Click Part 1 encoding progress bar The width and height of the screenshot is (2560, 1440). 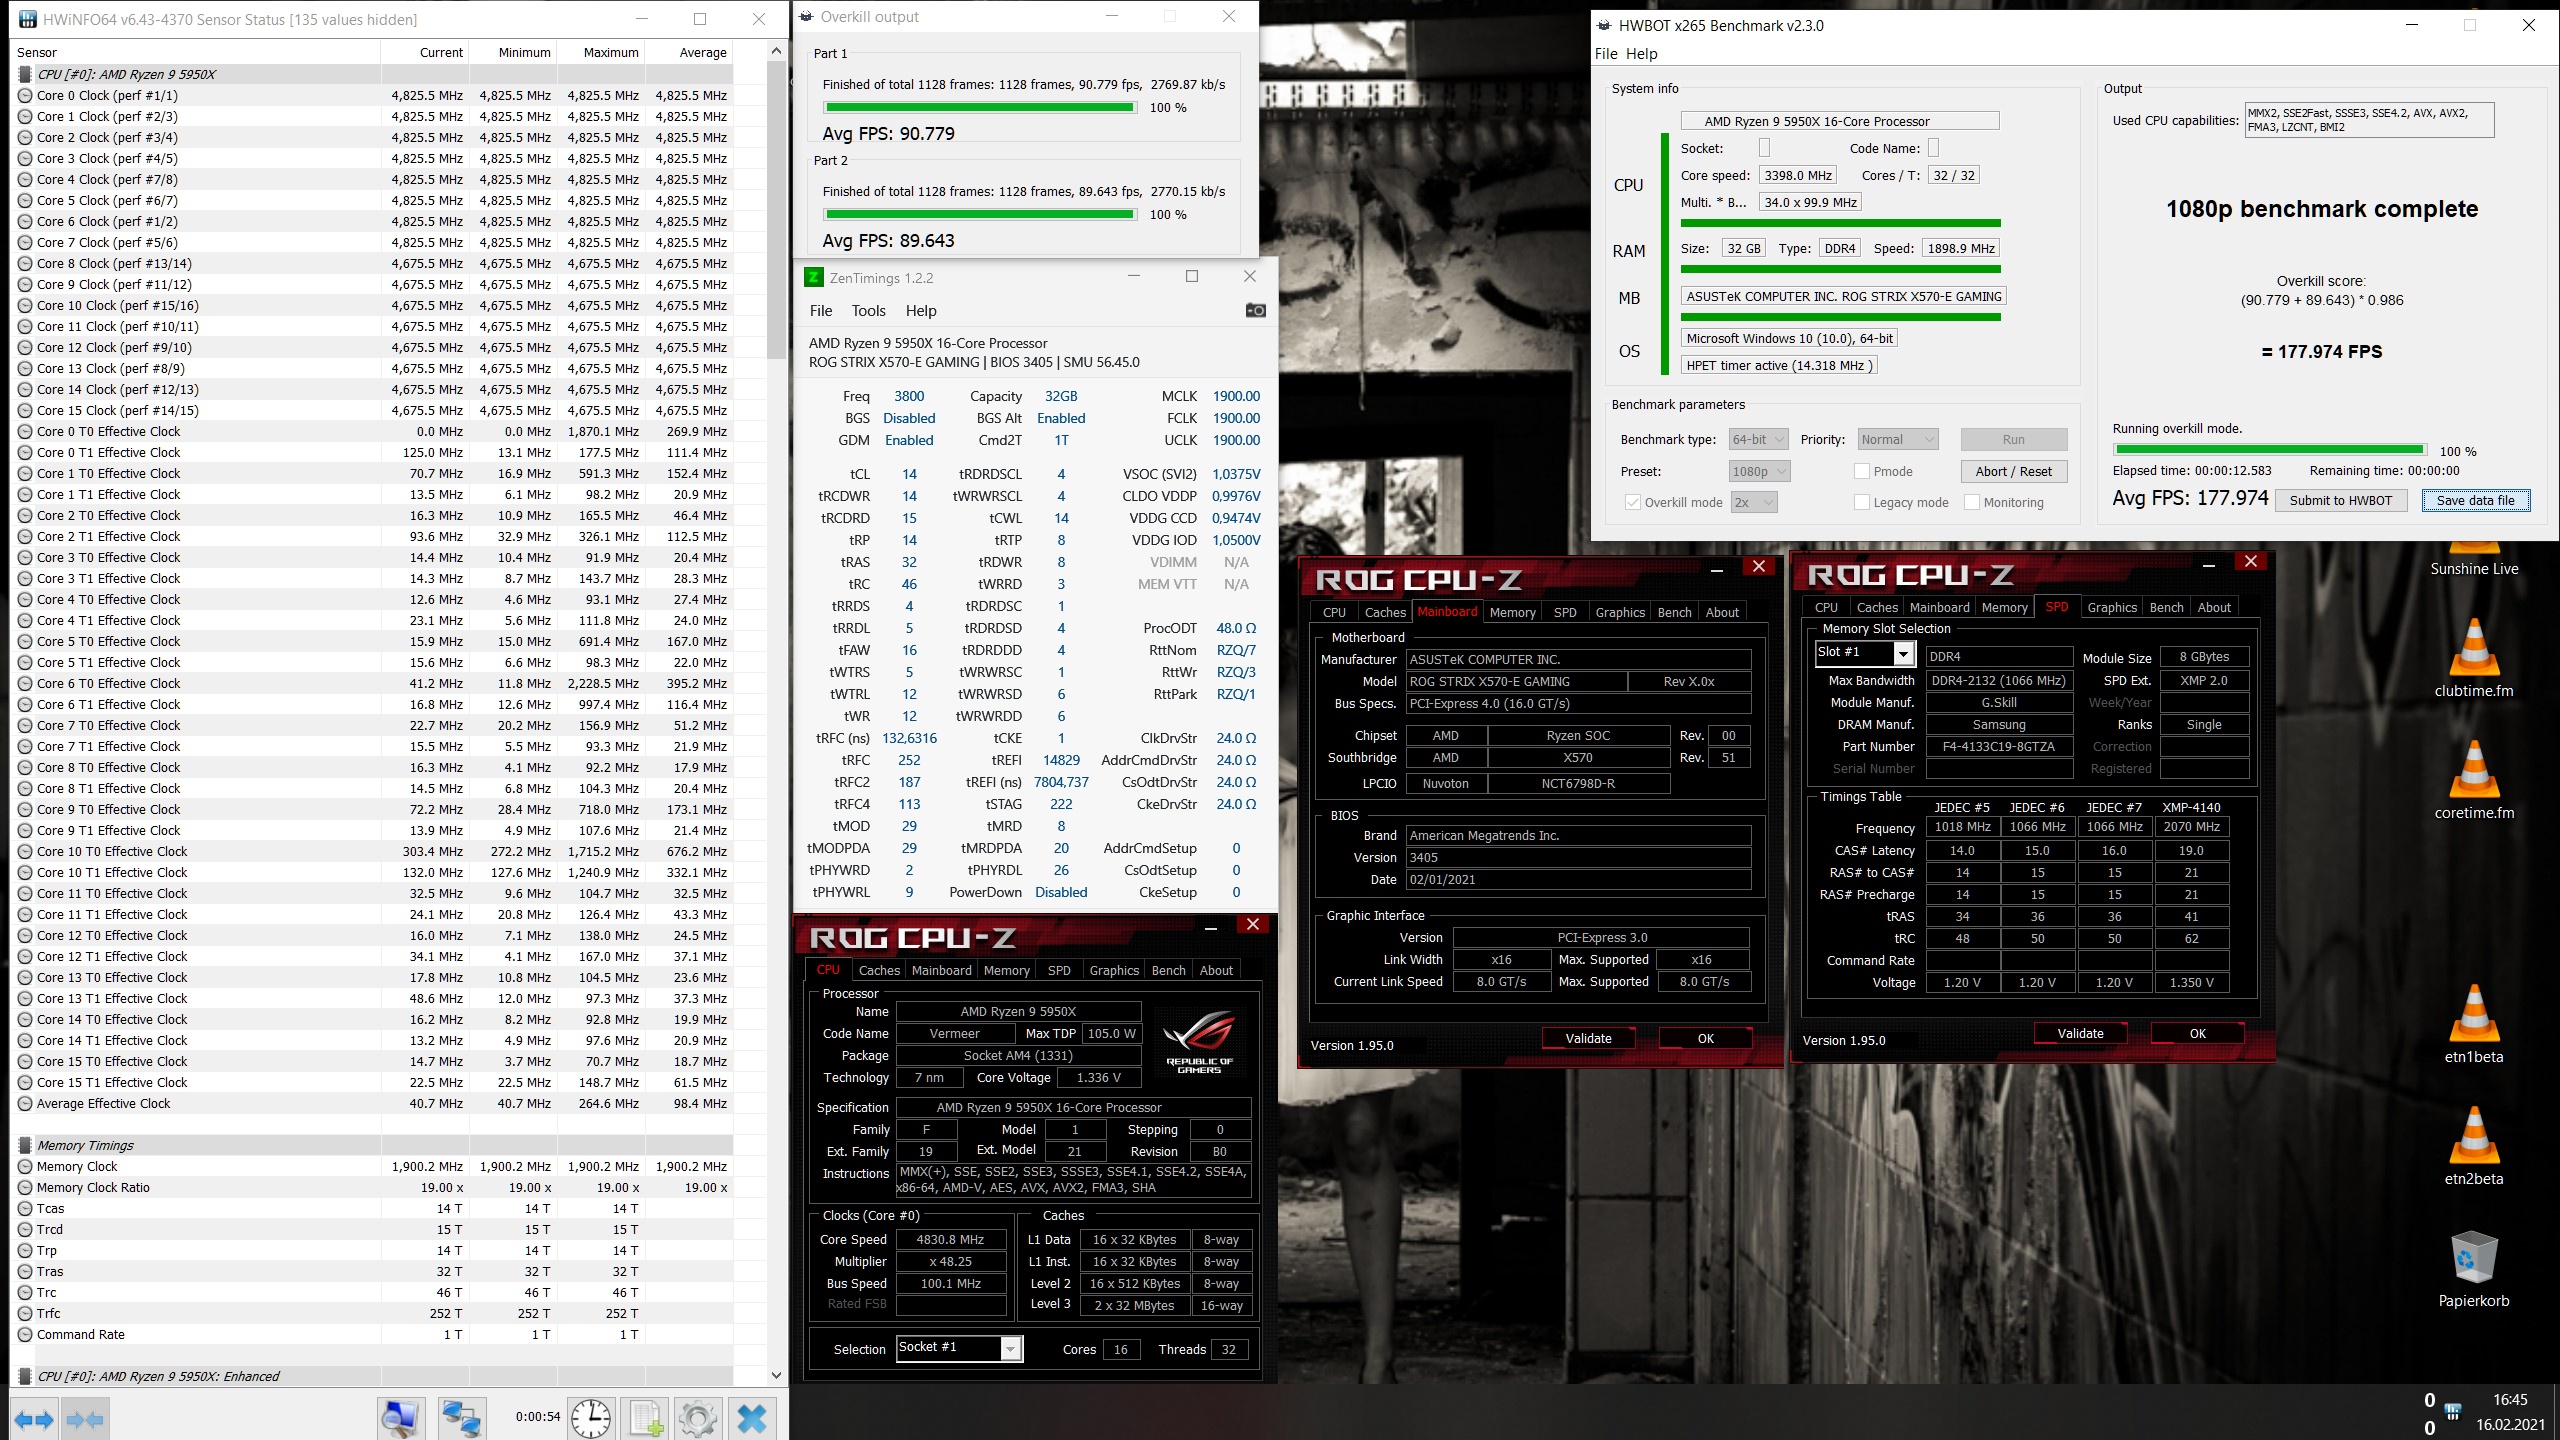tap(979, 108)
